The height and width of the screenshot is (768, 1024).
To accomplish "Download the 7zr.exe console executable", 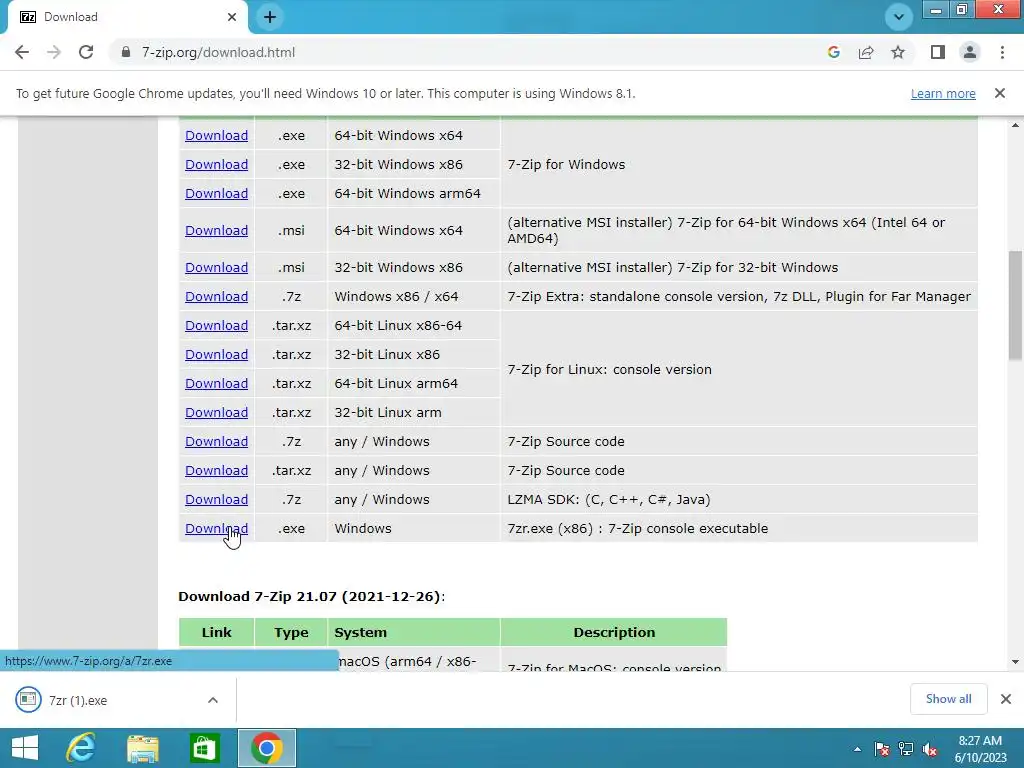I will tap(216, 528).
